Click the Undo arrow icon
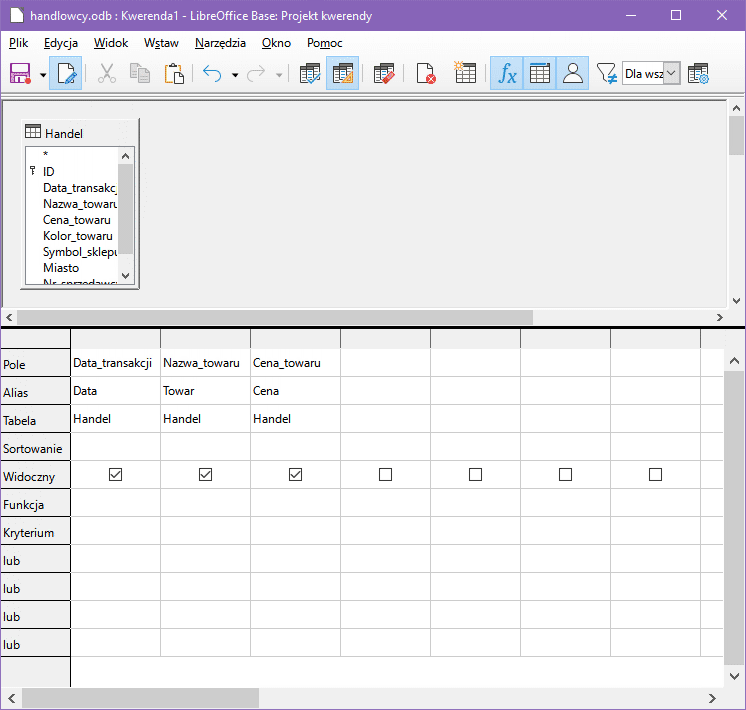The width and height of the screenshot is (746, 710). 212,74
